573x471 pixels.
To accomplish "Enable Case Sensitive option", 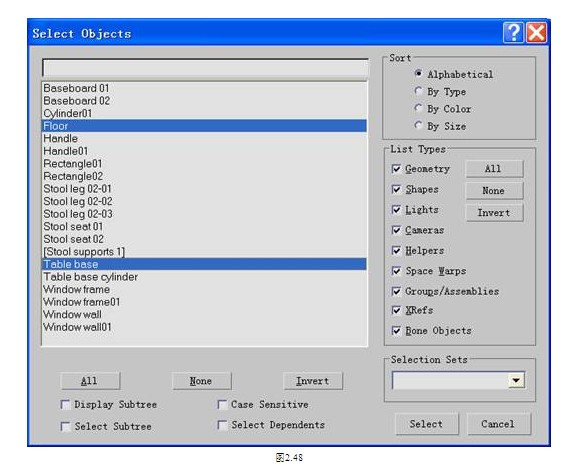I will tap(222, 404).
